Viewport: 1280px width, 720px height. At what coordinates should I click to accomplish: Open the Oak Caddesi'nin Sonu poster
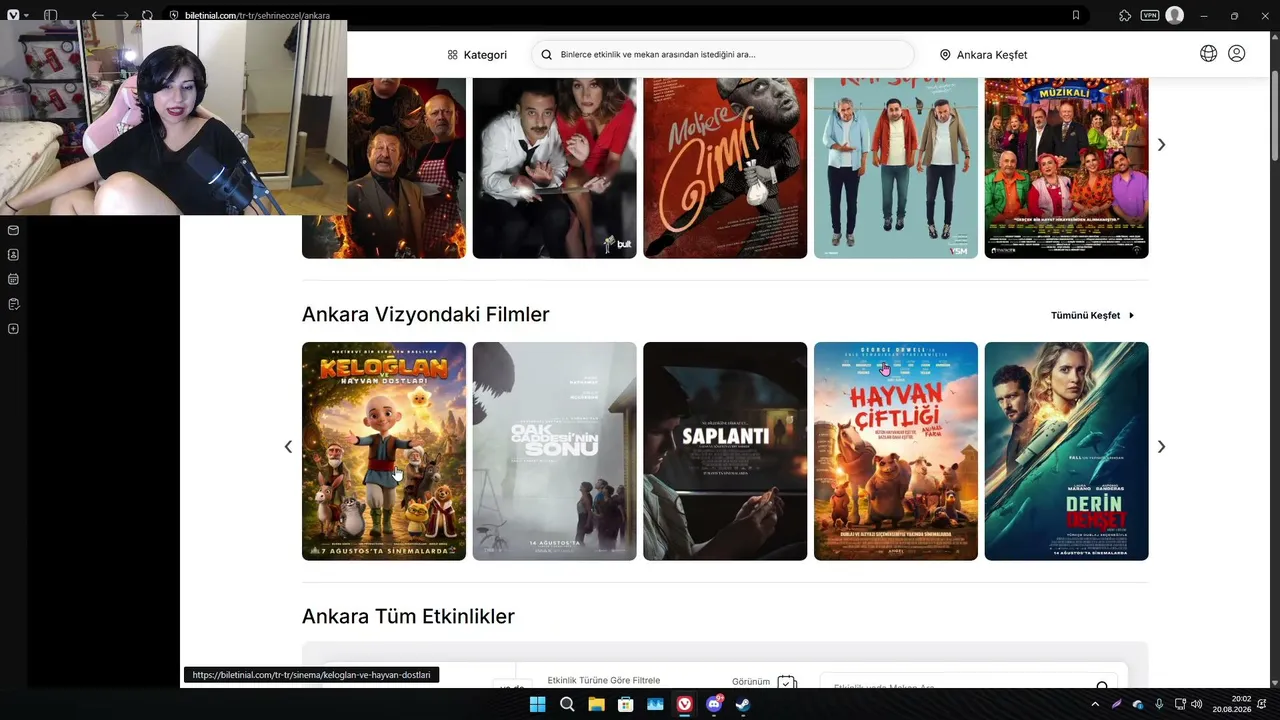554,451
